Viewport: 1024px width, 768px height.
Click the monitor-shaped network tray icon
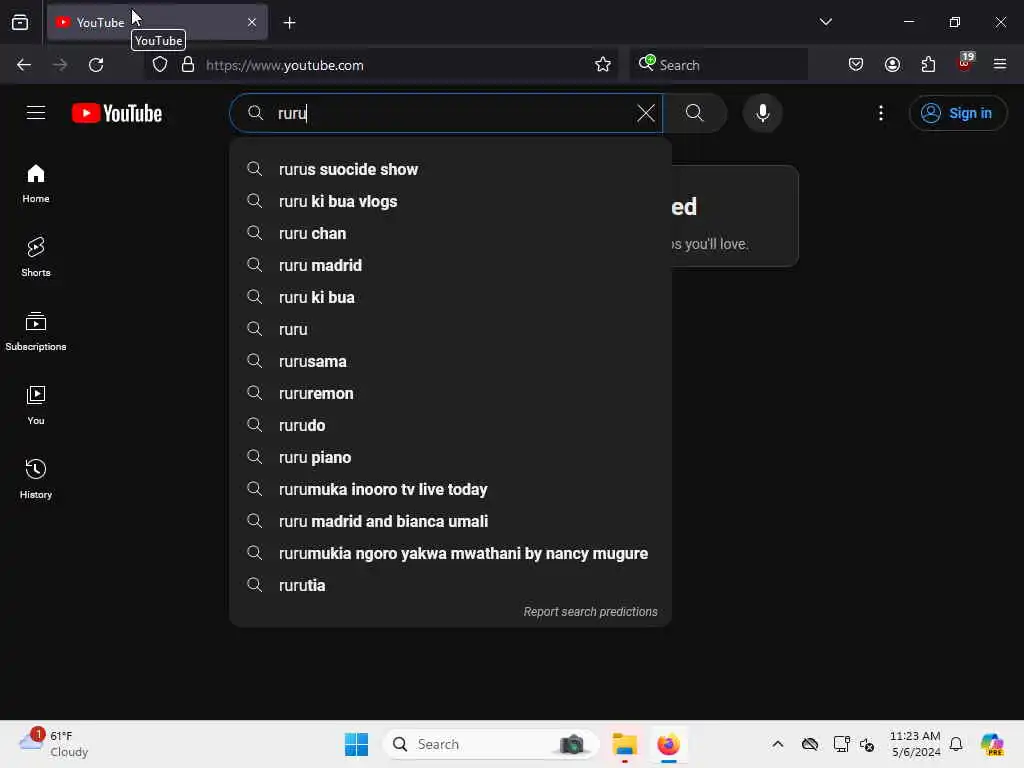(x=841, y=744)
